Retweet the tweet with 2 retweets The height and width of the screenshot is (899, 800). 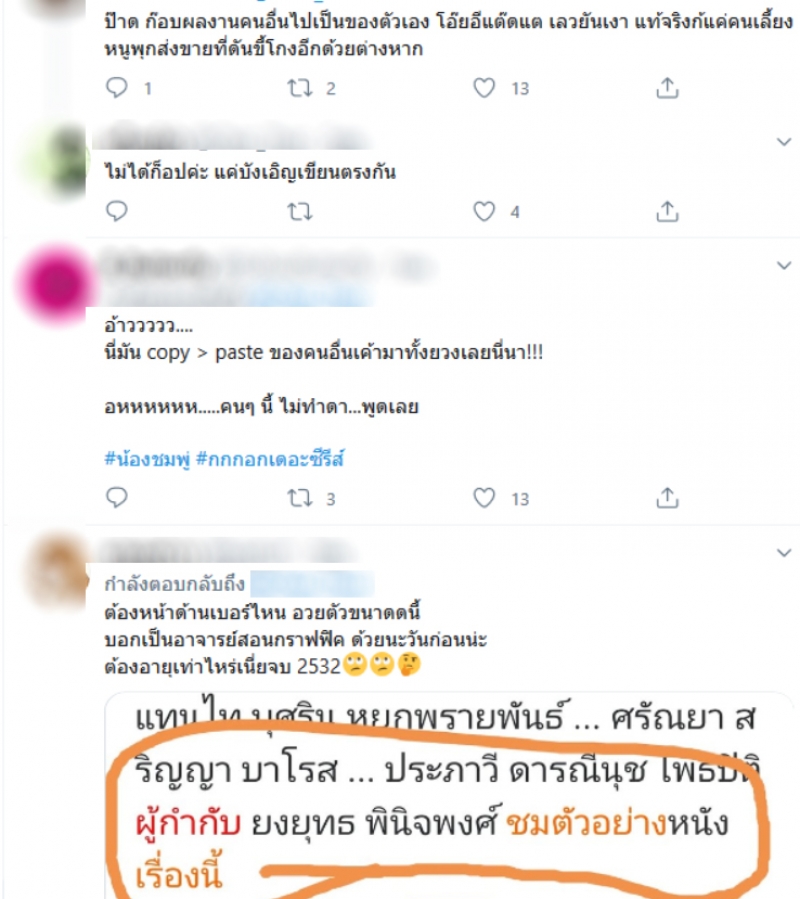pos(299,88)
